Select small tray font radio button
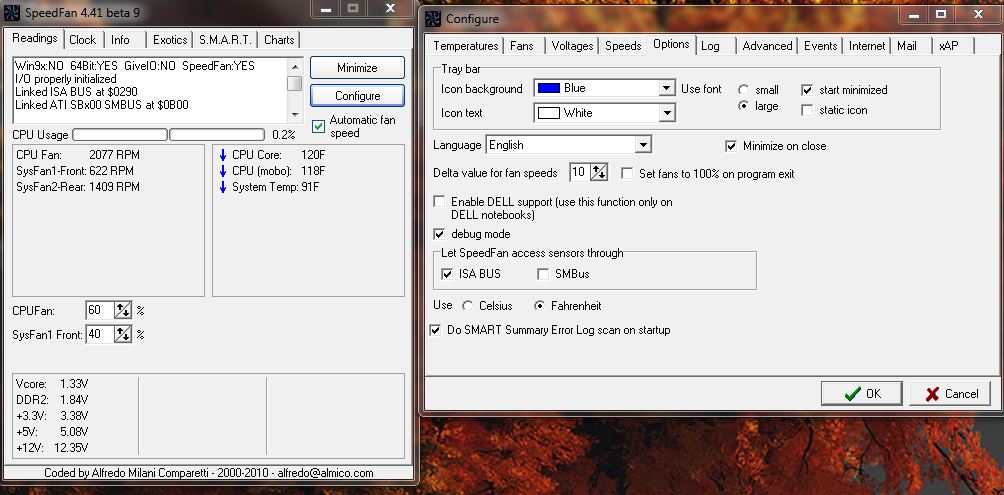The image size is (1004, 495). point(743,90)
